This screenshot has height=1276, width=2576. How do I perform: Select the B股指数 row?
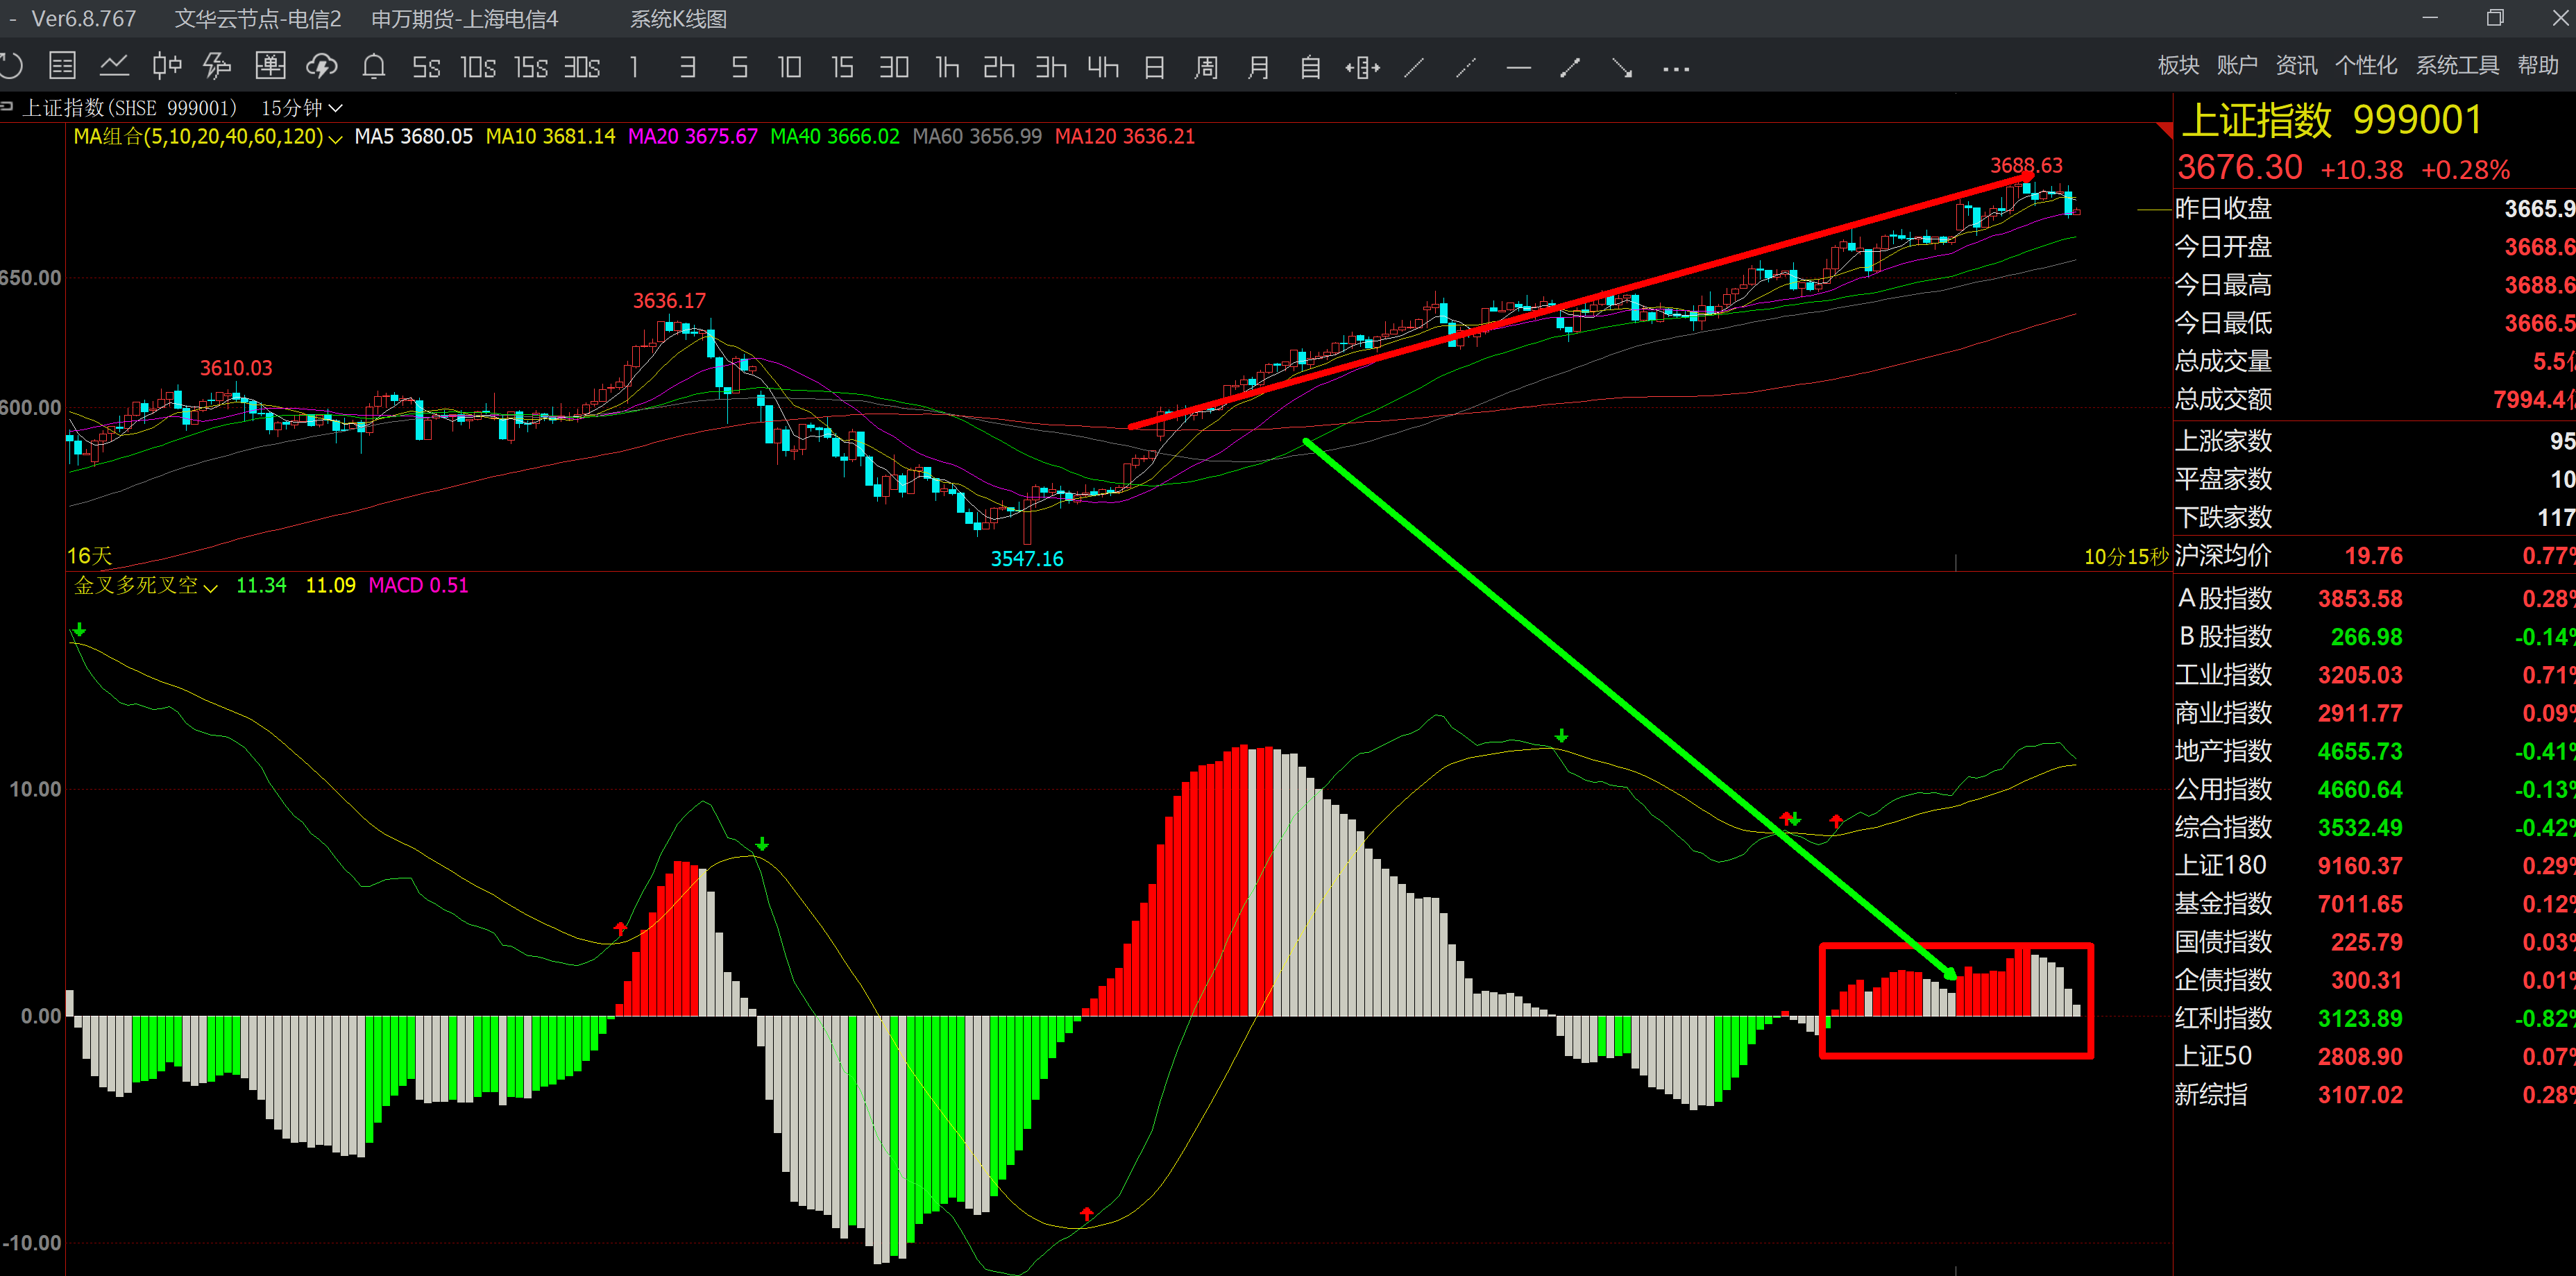2374,636
